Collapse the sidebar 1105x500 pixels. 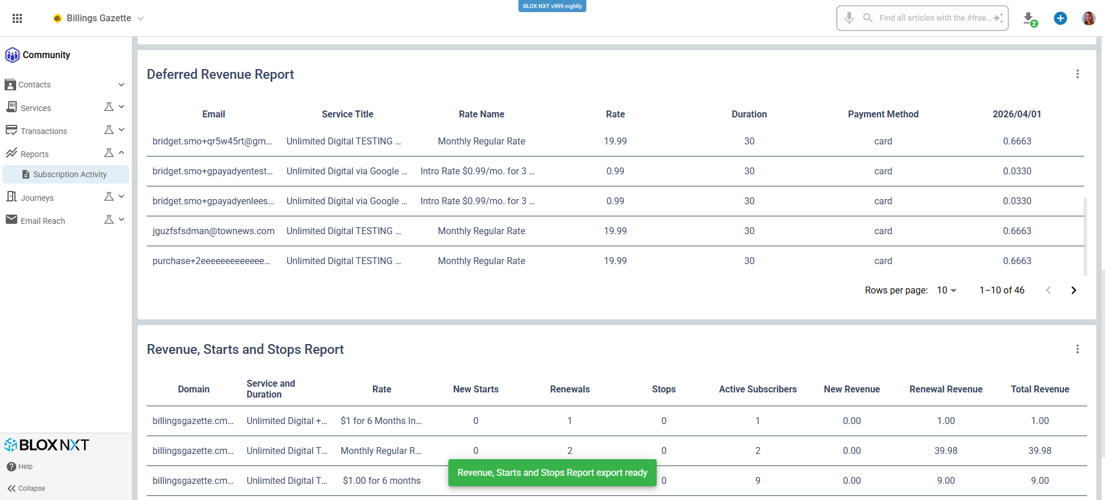[x=26, y=488]
